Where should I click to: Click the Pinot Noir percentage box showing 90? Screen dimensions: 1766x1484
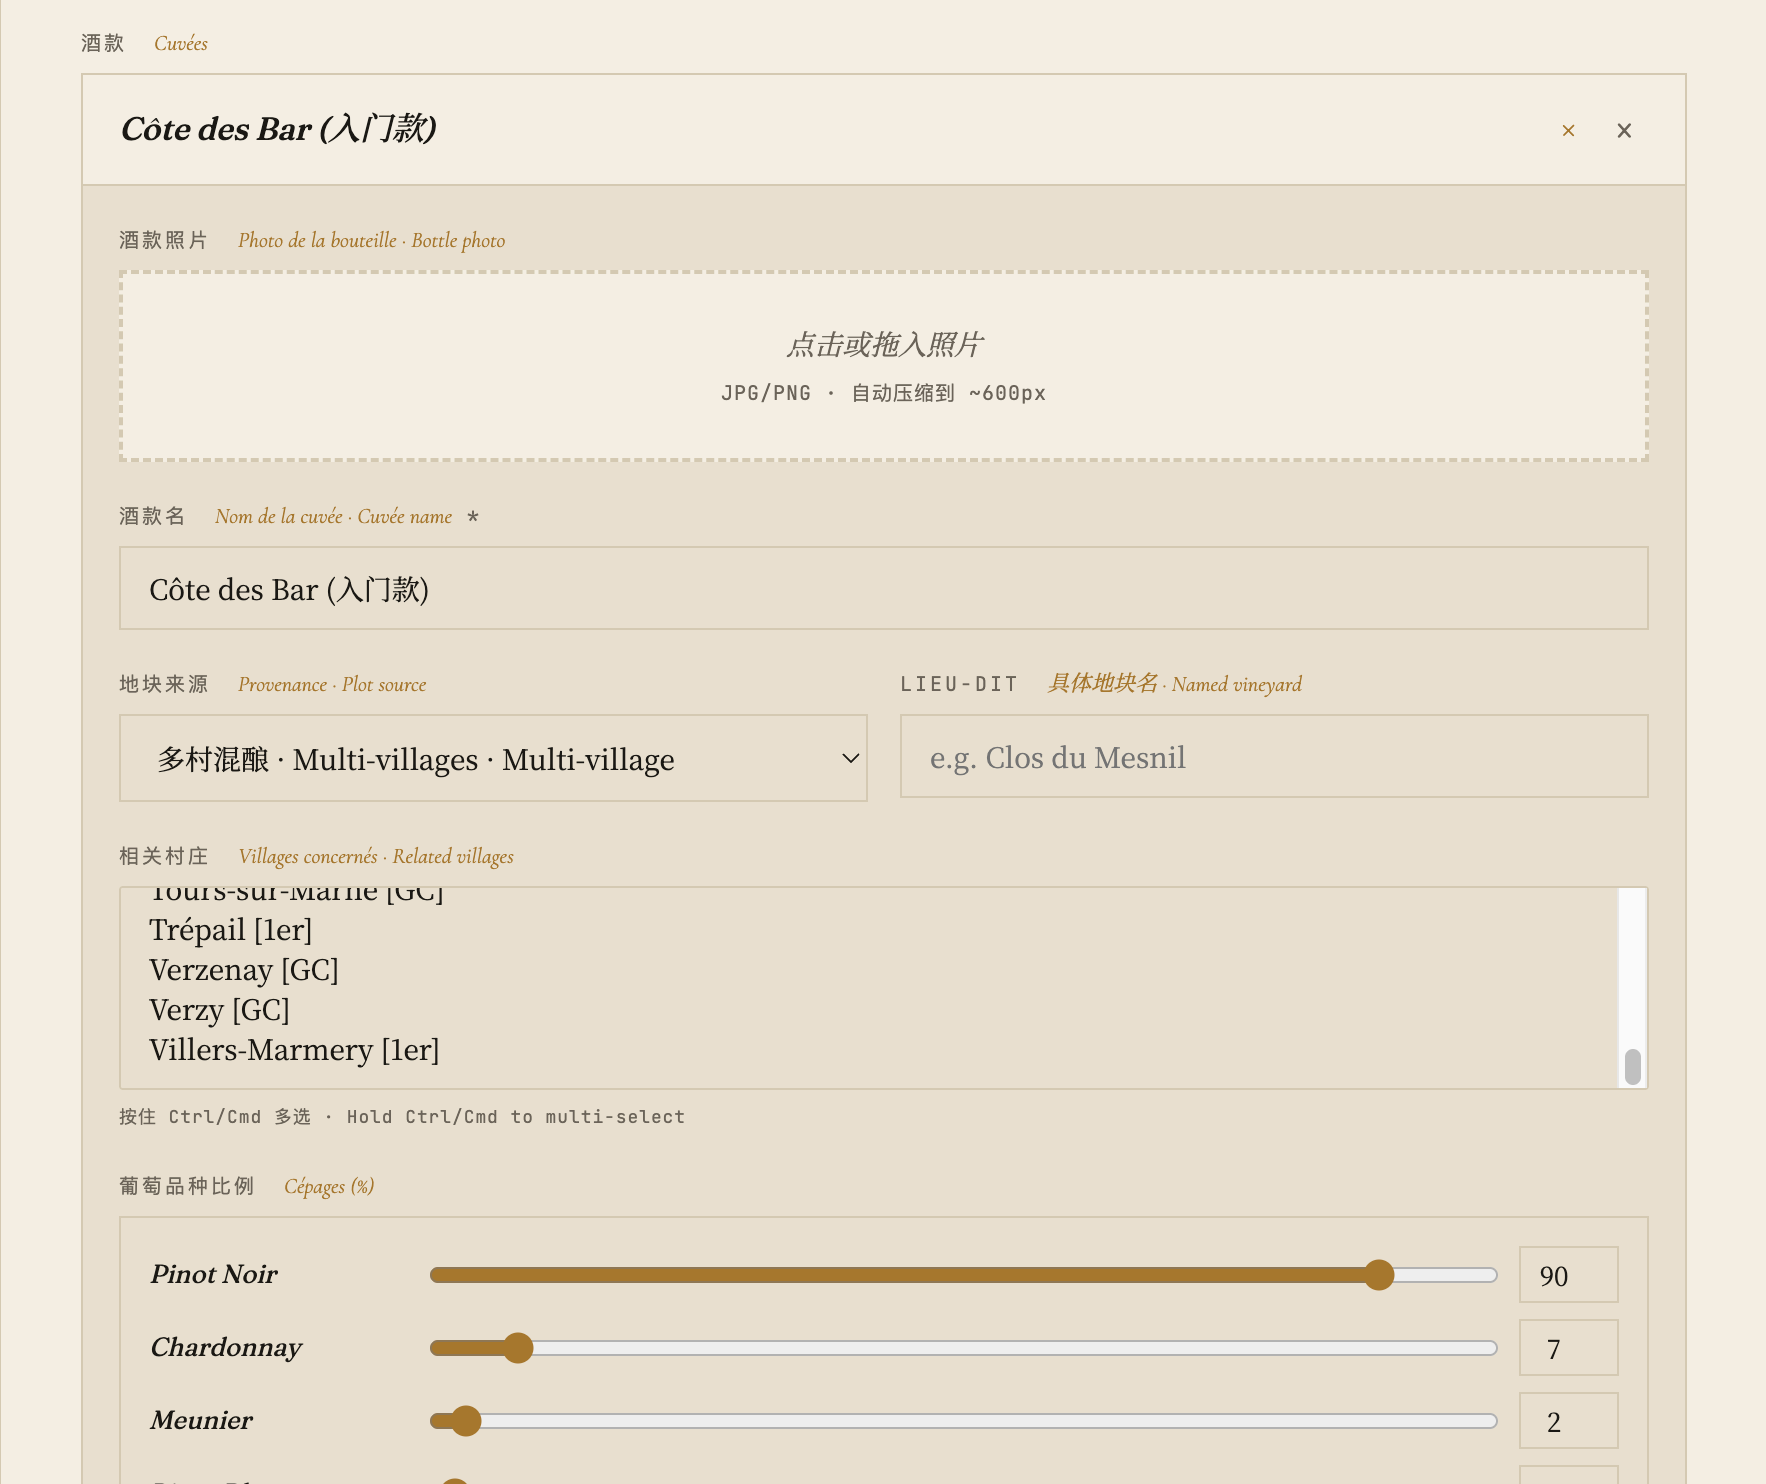[1567, 1275]
